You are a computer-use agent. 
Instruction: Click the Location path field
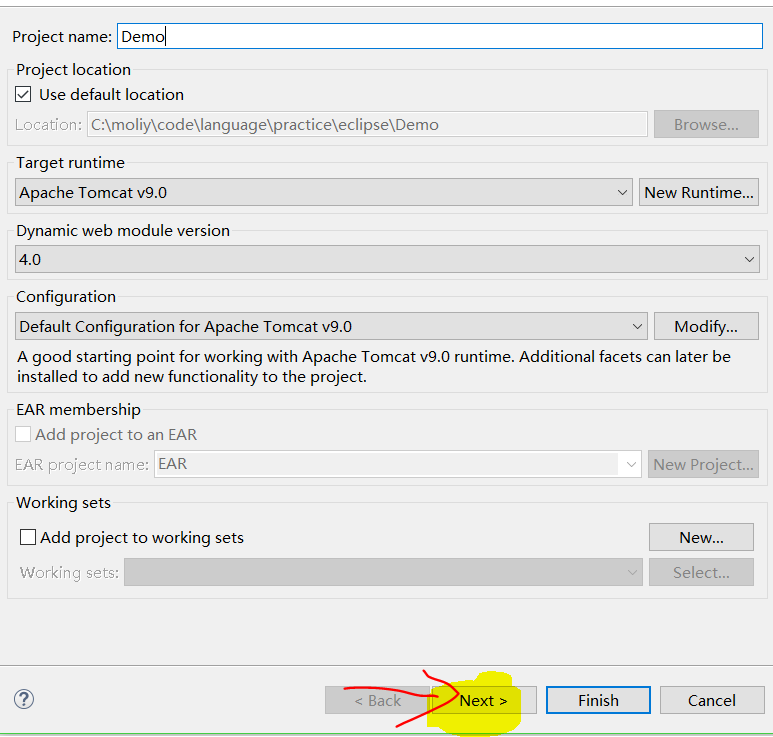point(367,124)
